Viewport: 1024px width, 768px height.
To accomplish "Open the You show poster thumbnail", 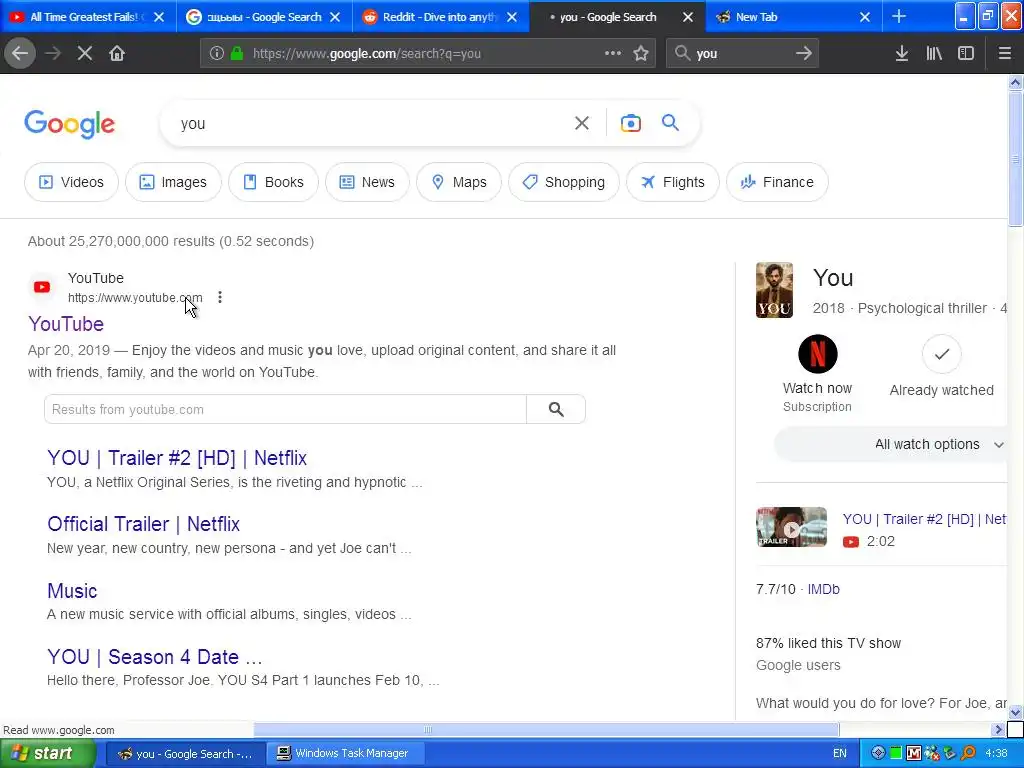I will pyautogui.click(x=775, y=290).
